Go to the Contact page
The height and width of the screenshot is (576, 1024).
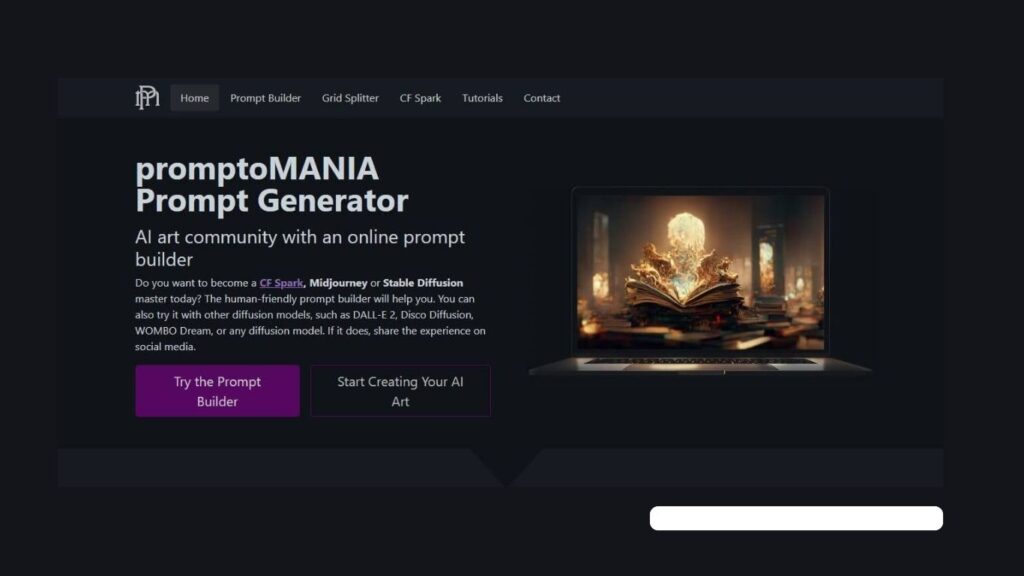pos(541,98)
